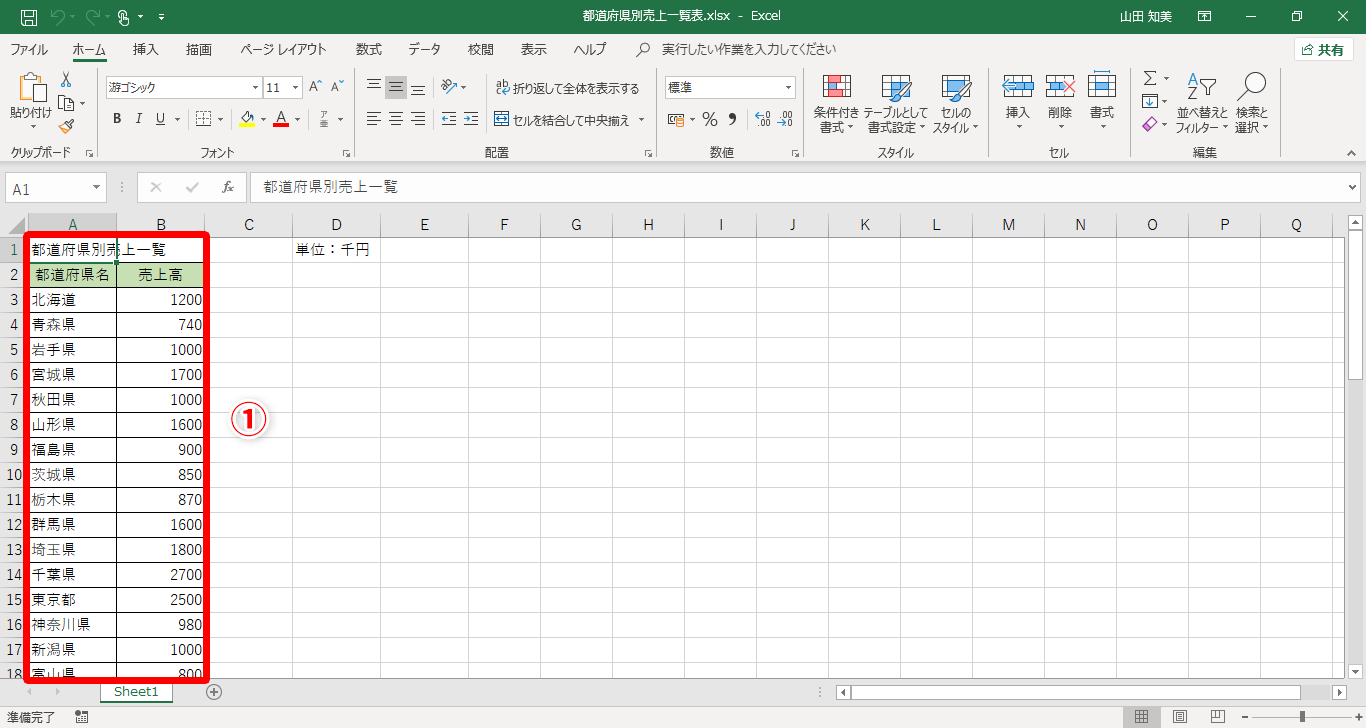
Task: Toggle align text left
Action: (374, 119)
